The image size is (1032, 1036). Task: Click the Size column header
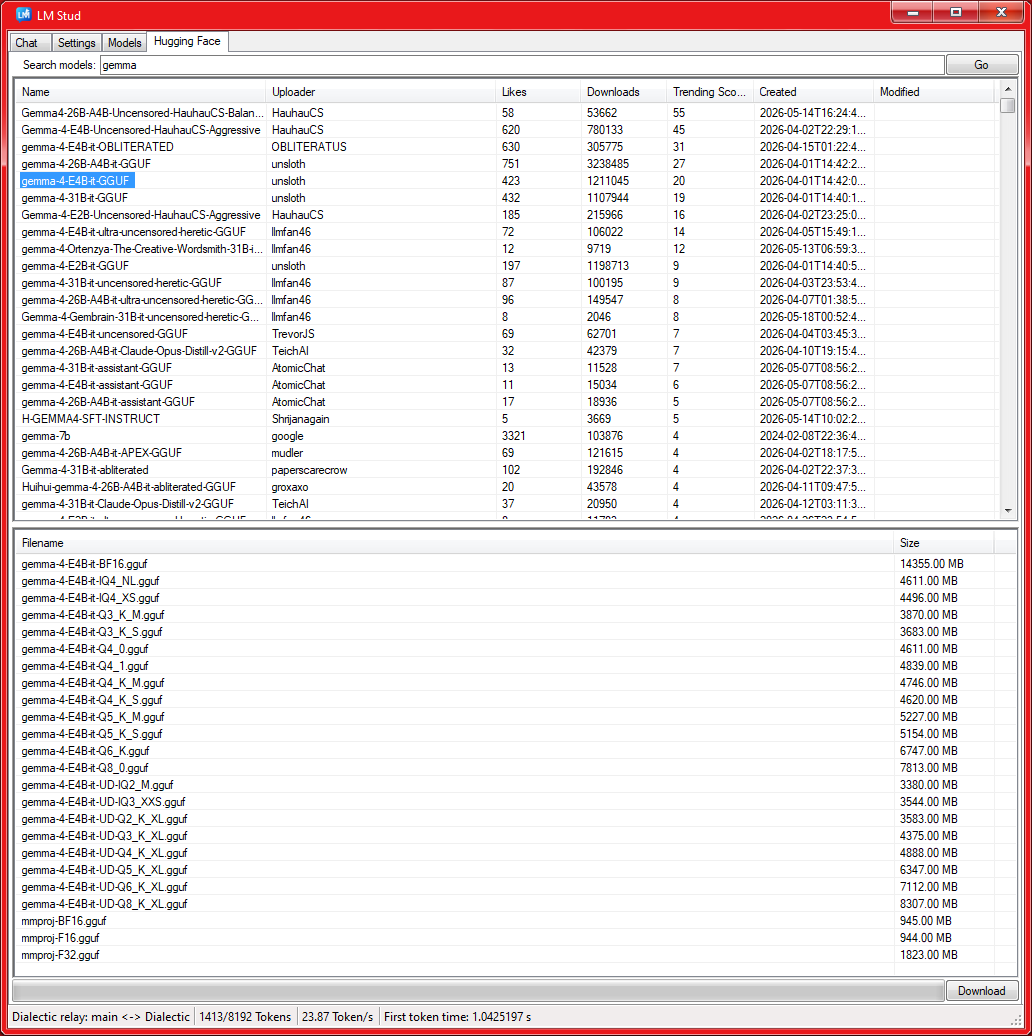(x=943, y=543)
